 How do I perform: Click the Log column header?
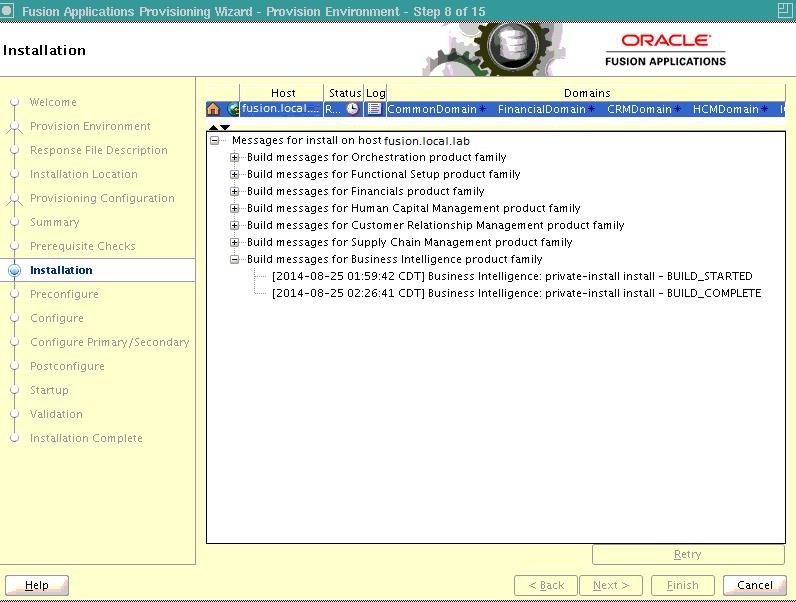coord(375,93)
